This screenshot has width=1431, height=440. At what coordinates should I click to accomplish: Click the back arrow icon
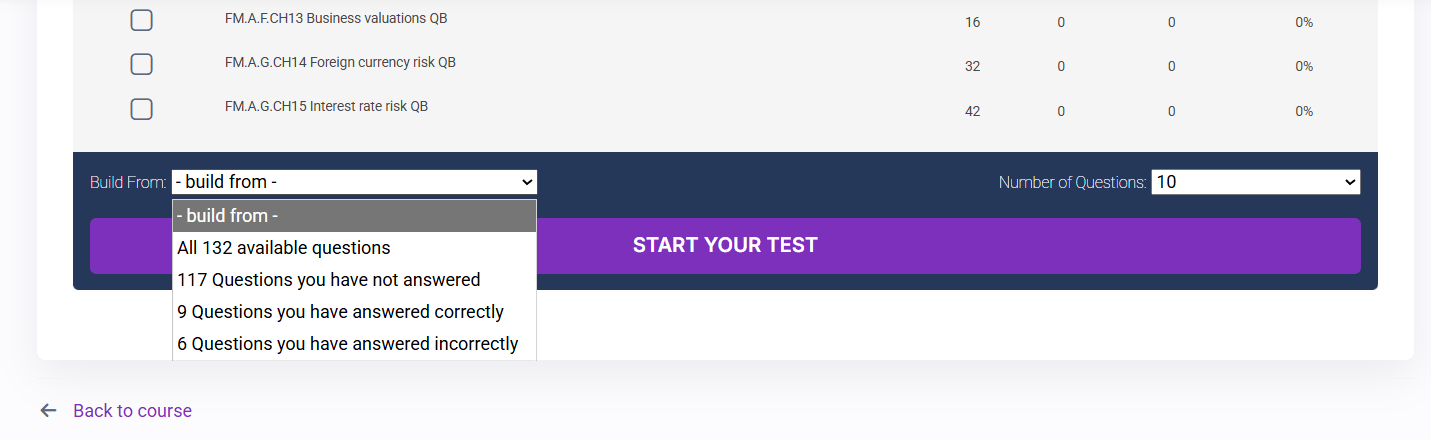tap(48, 411)
